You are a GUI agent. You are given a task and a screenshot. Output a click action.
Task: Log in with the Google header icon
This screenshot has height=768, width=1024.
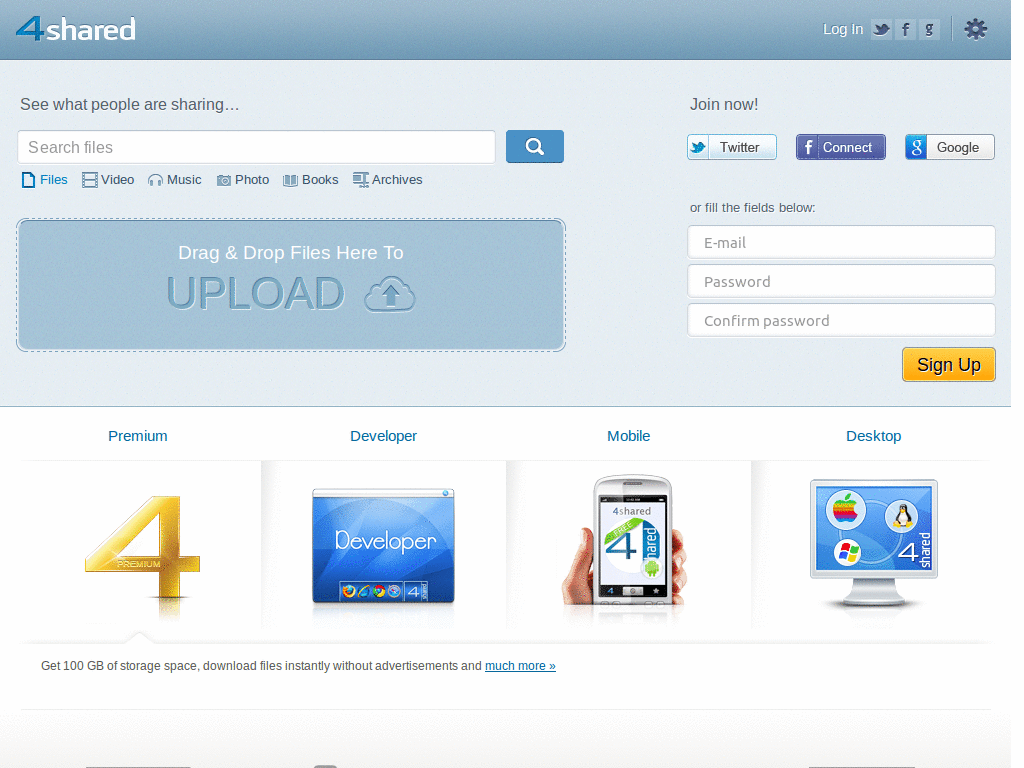(x=929, y=29)
